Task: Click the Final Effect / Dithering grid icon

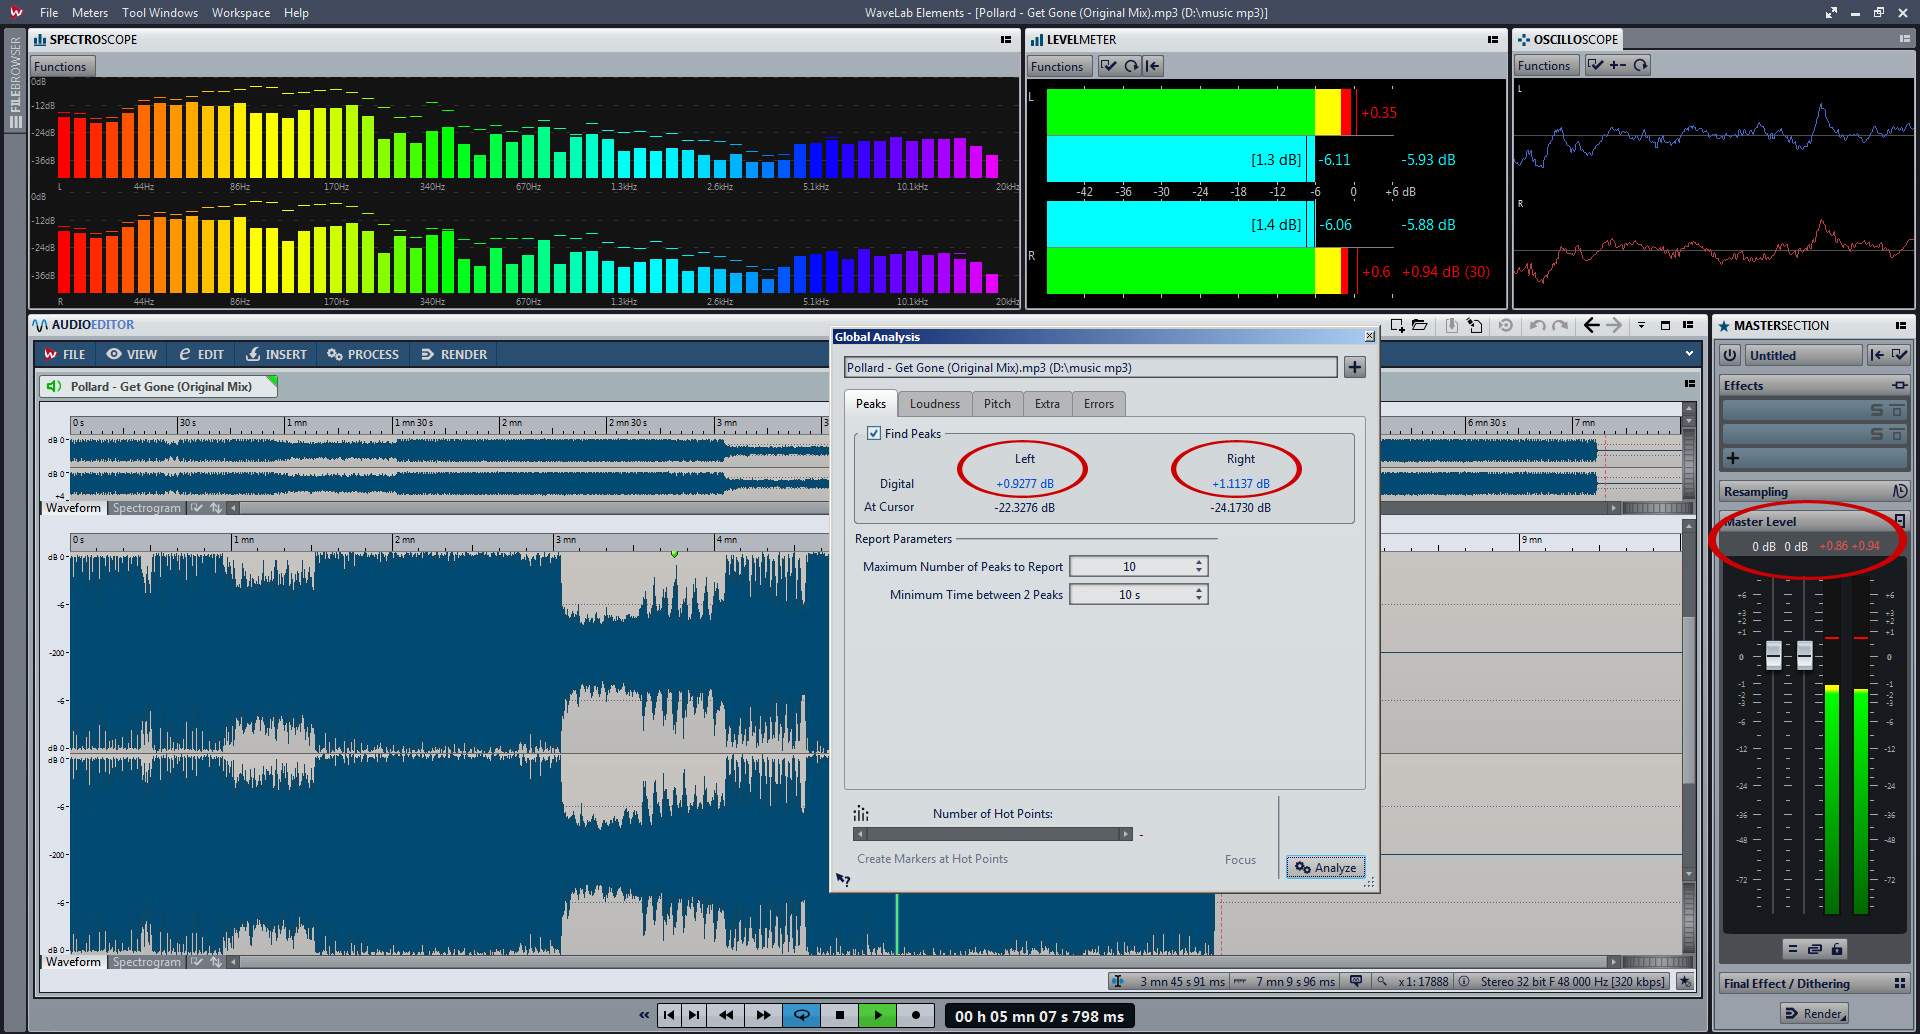Action: (x=1899, y=983)
